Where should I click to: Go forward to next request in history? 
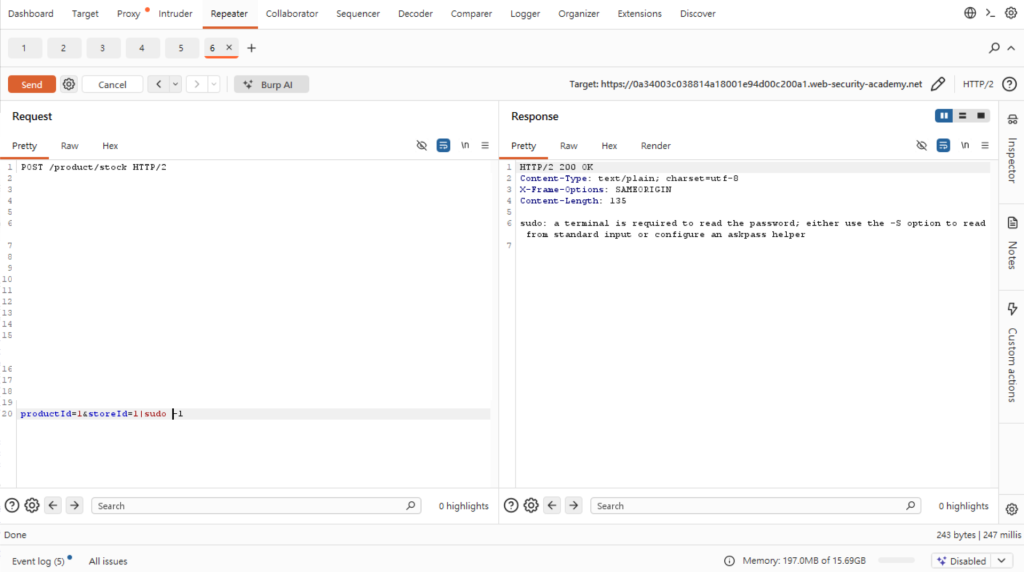point(197,84)
